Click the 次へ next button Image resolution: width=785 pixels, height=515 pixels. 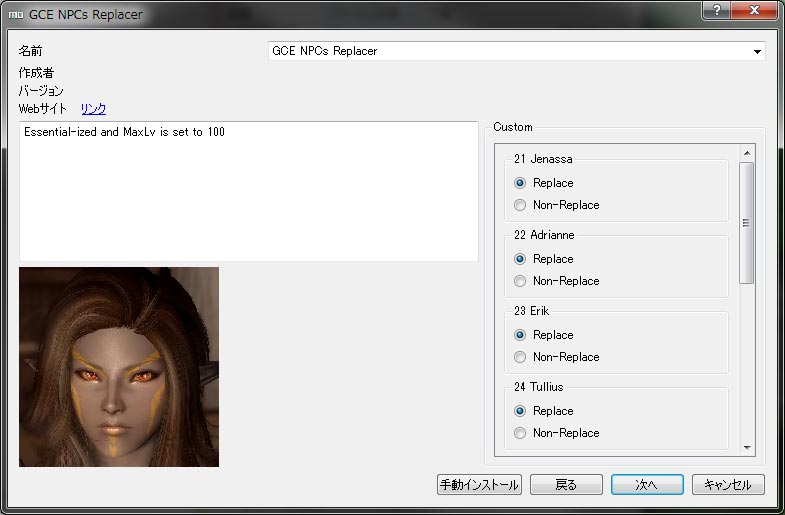[647, 484]
